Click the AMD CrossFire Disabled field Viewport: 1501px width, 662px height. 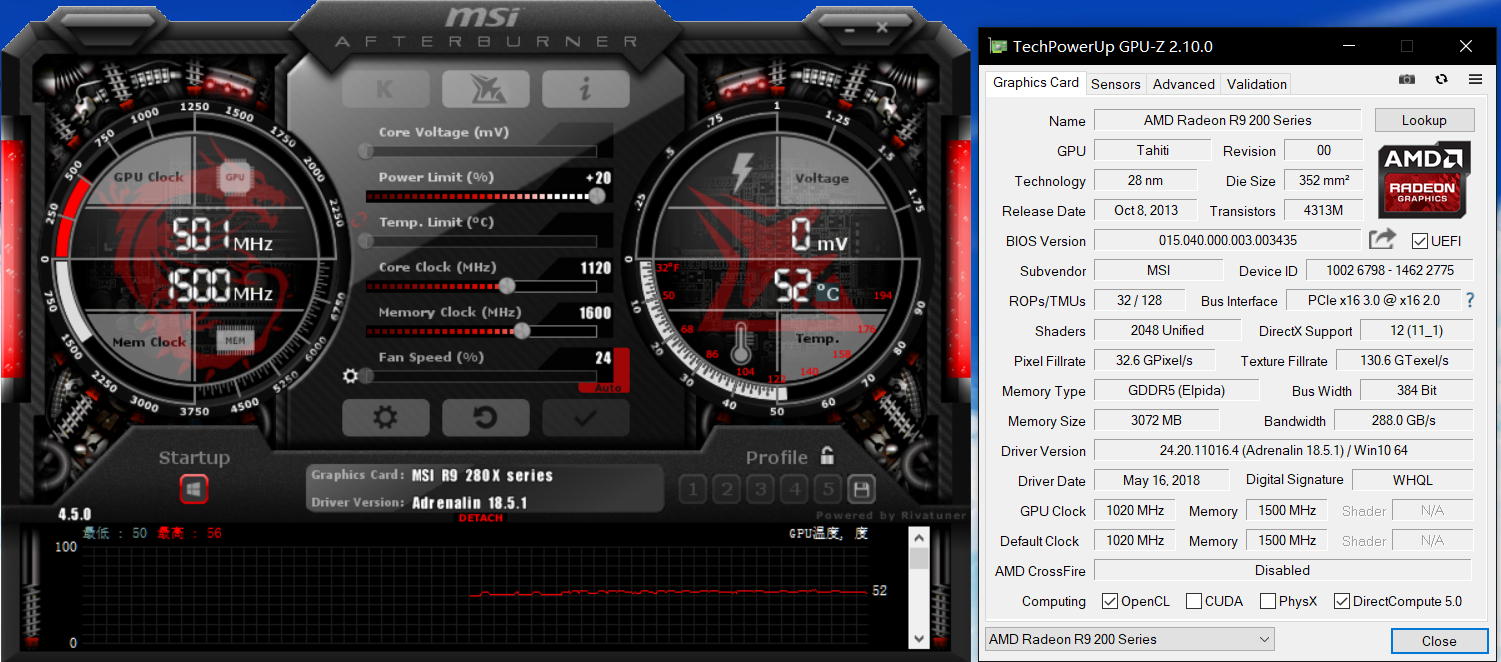[1283, 570]
